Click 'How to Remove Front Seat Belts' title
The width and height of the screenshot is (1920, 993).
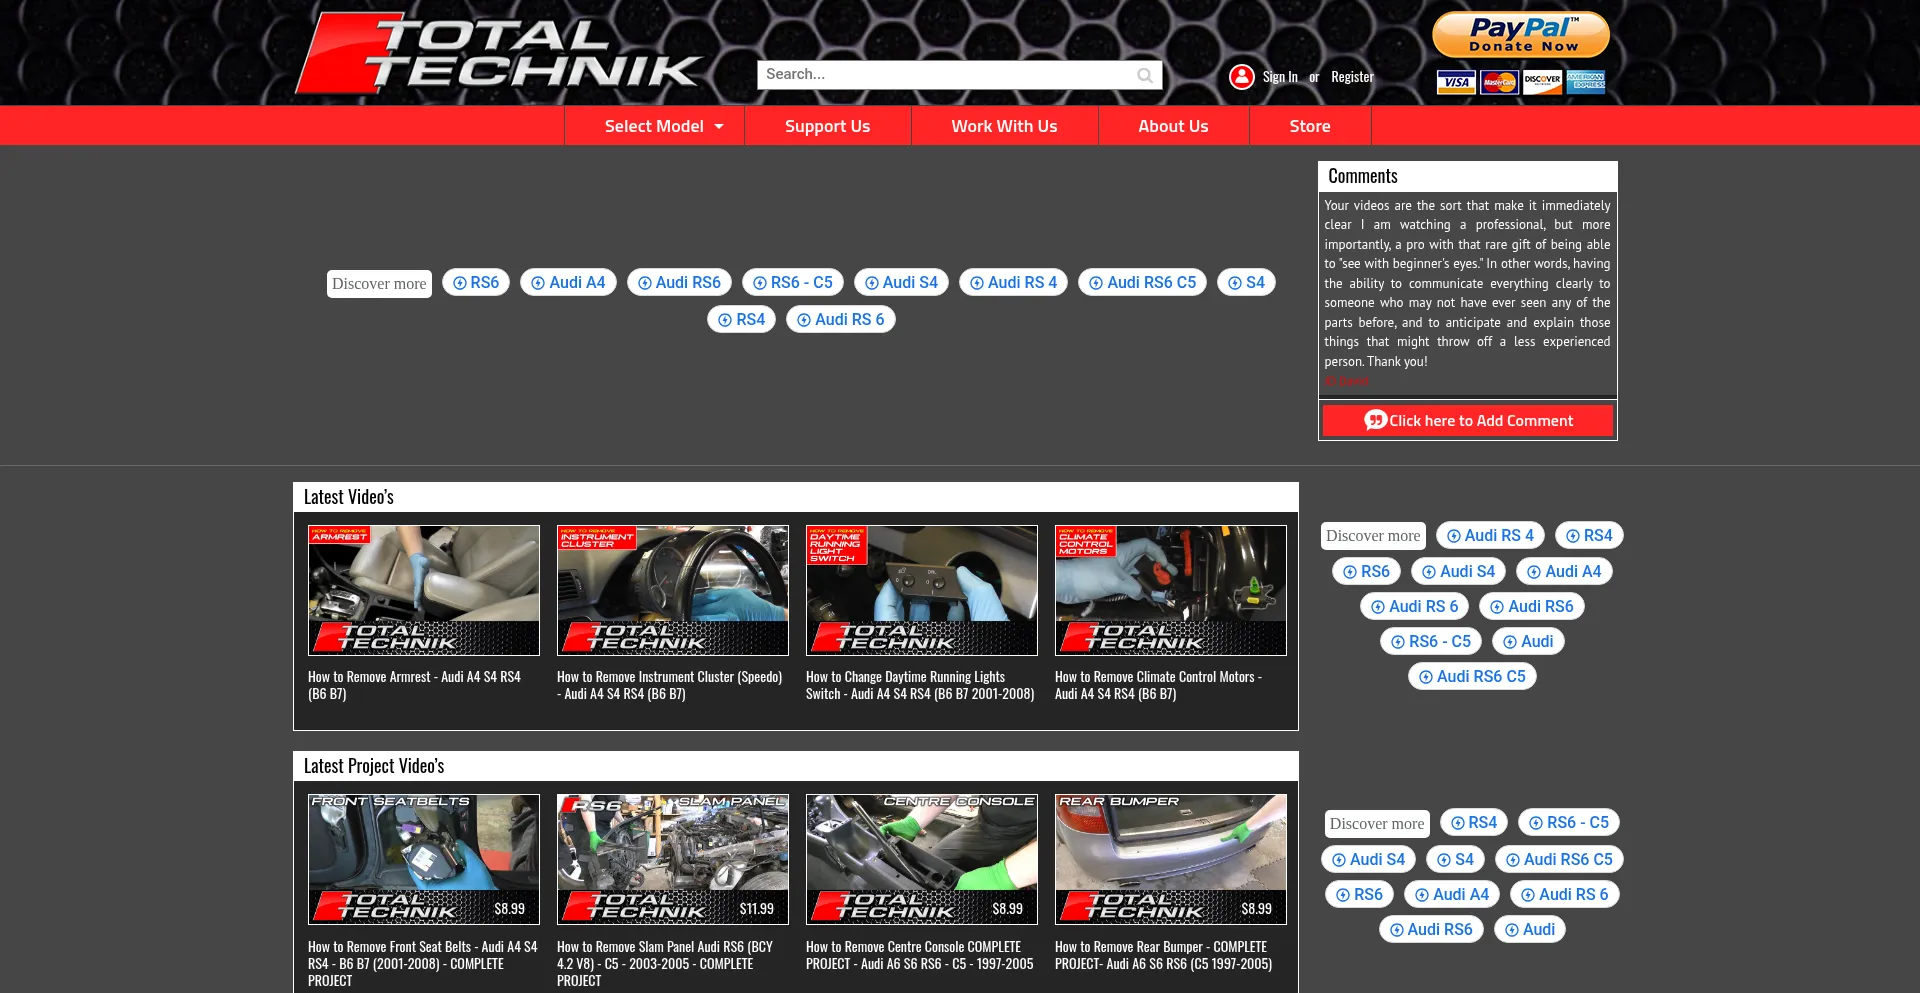coord(423,964)
